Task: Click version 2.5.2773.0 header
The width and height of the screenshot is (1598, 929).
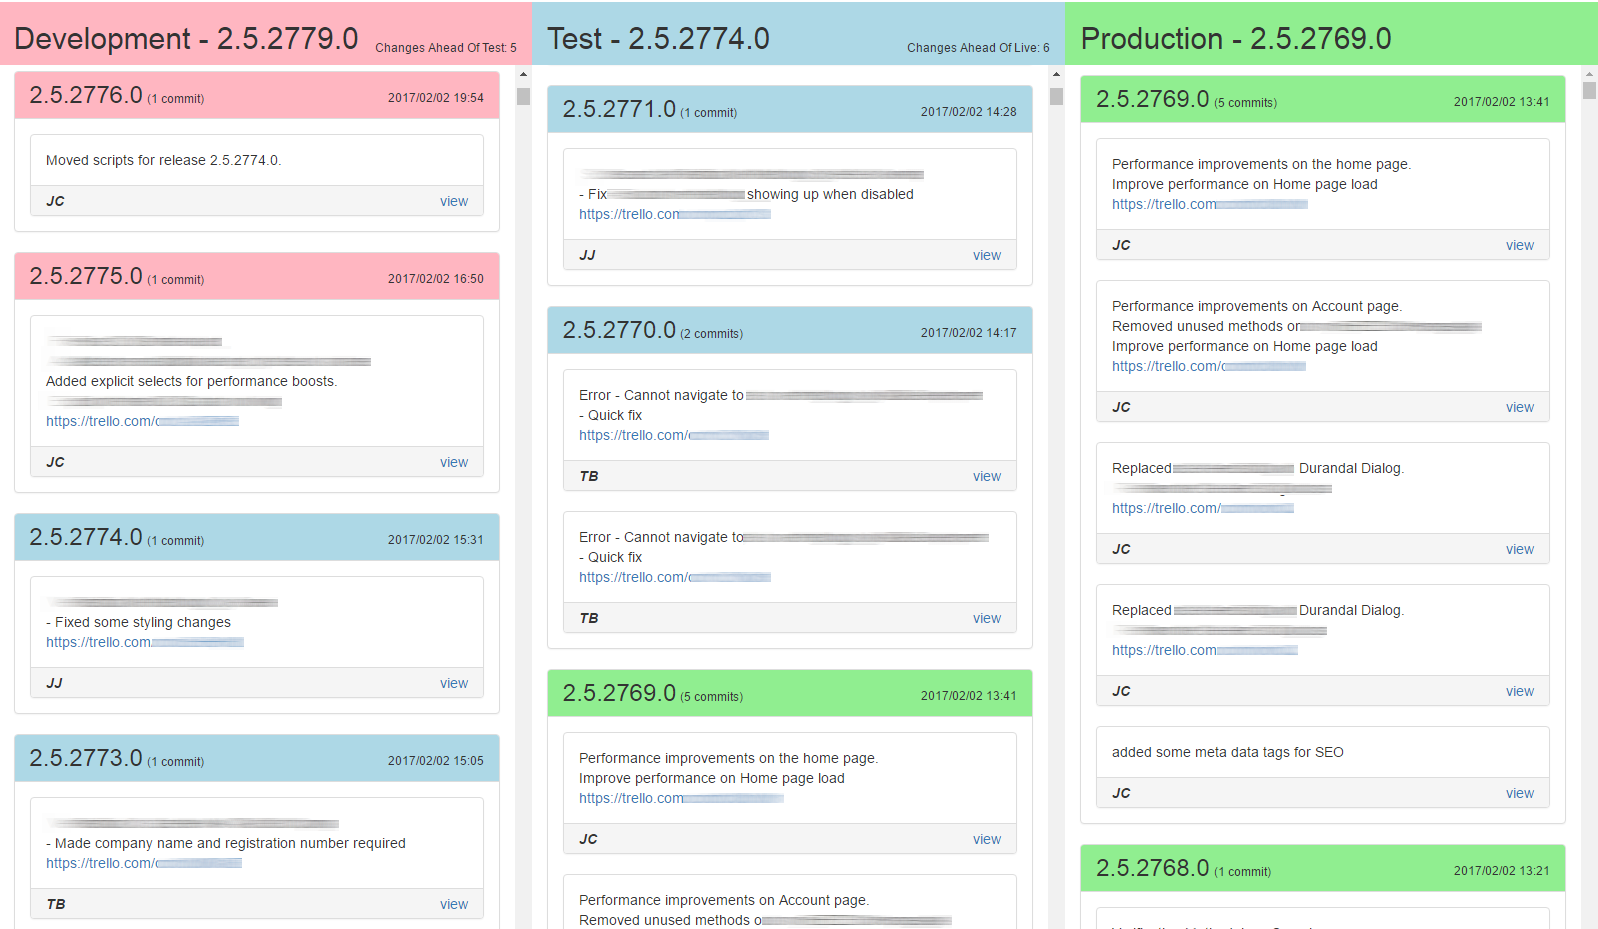Action: click(257, 758)
